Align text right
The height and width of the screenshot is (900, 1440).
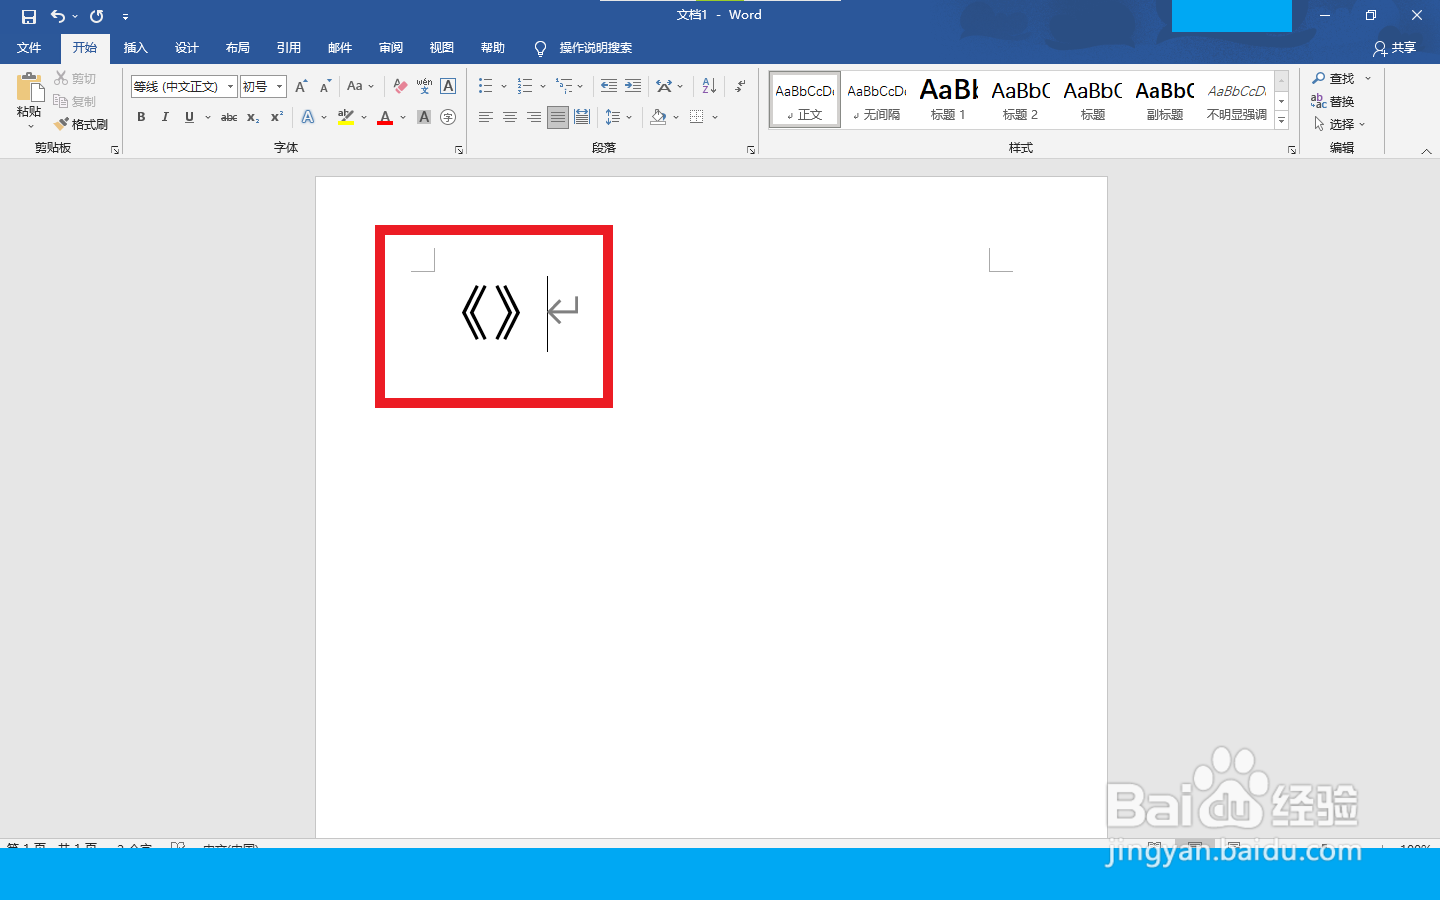[x=533, y=117]
